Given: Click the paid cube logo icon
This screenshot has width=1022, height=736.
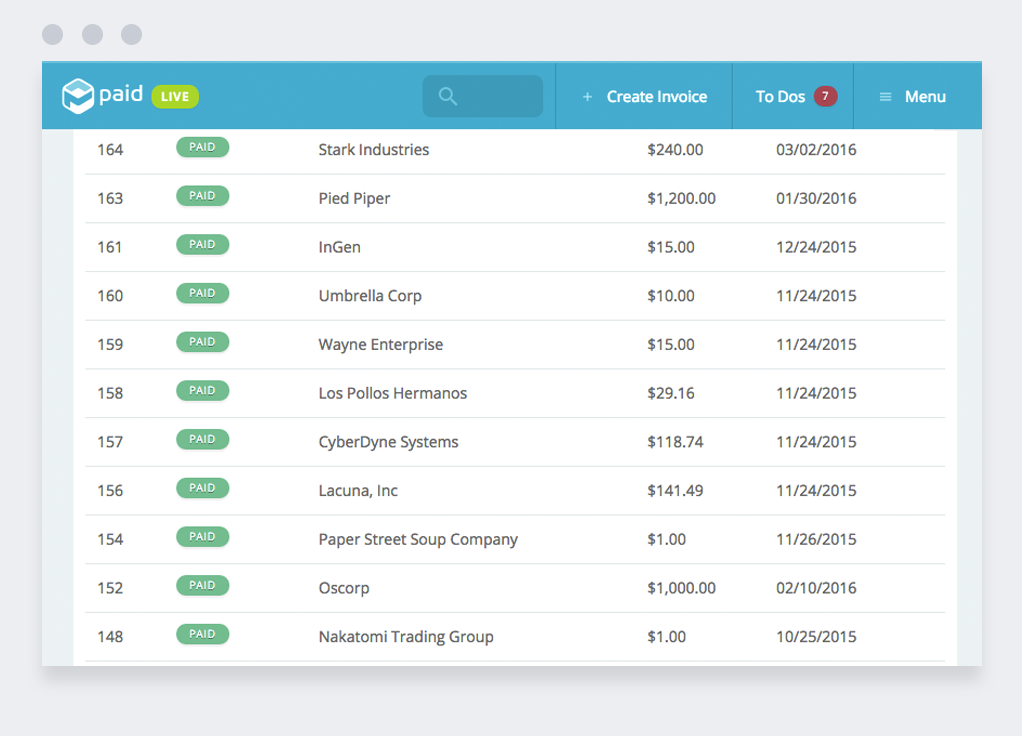Looking at the screenshot, I should (x=78, y=96).
